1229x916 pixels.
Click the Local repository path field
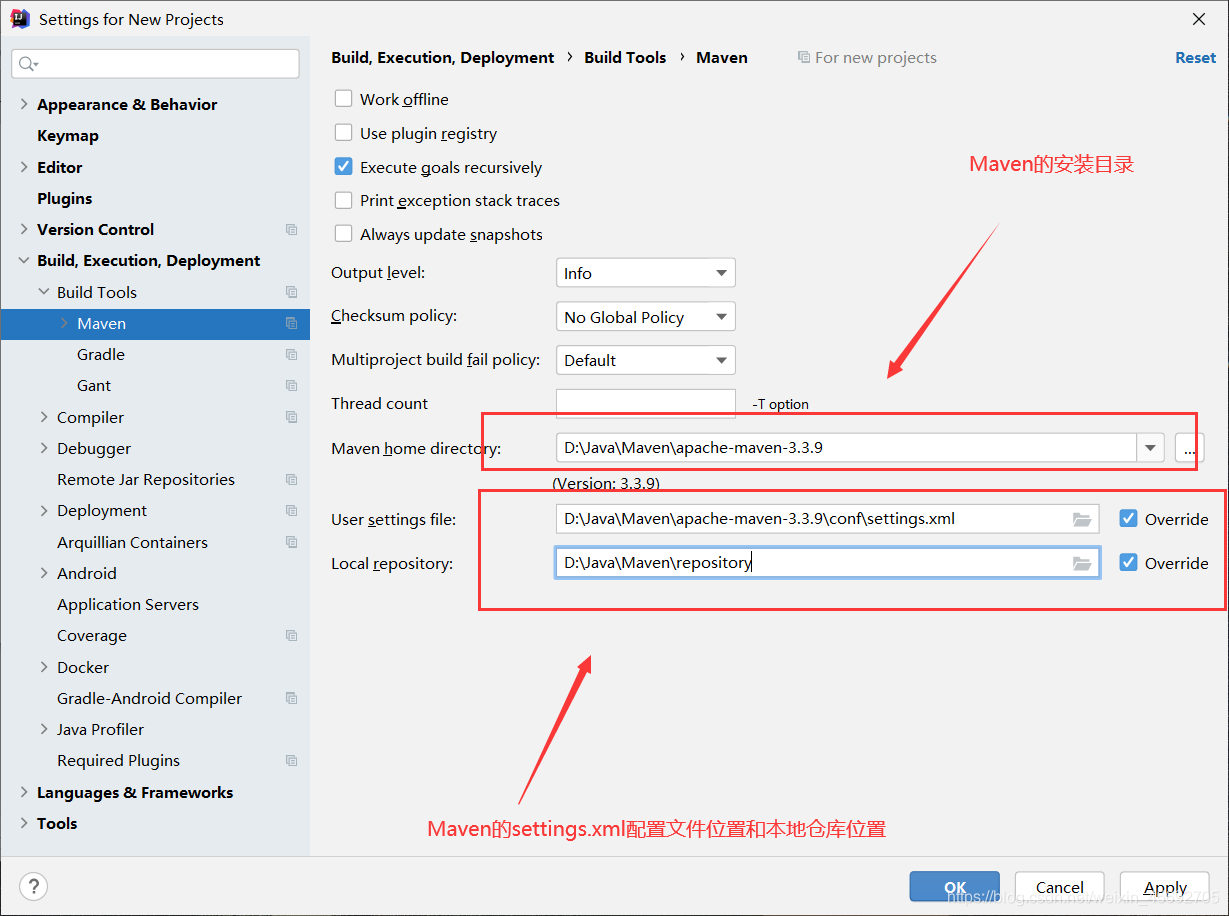pos(827,563)
